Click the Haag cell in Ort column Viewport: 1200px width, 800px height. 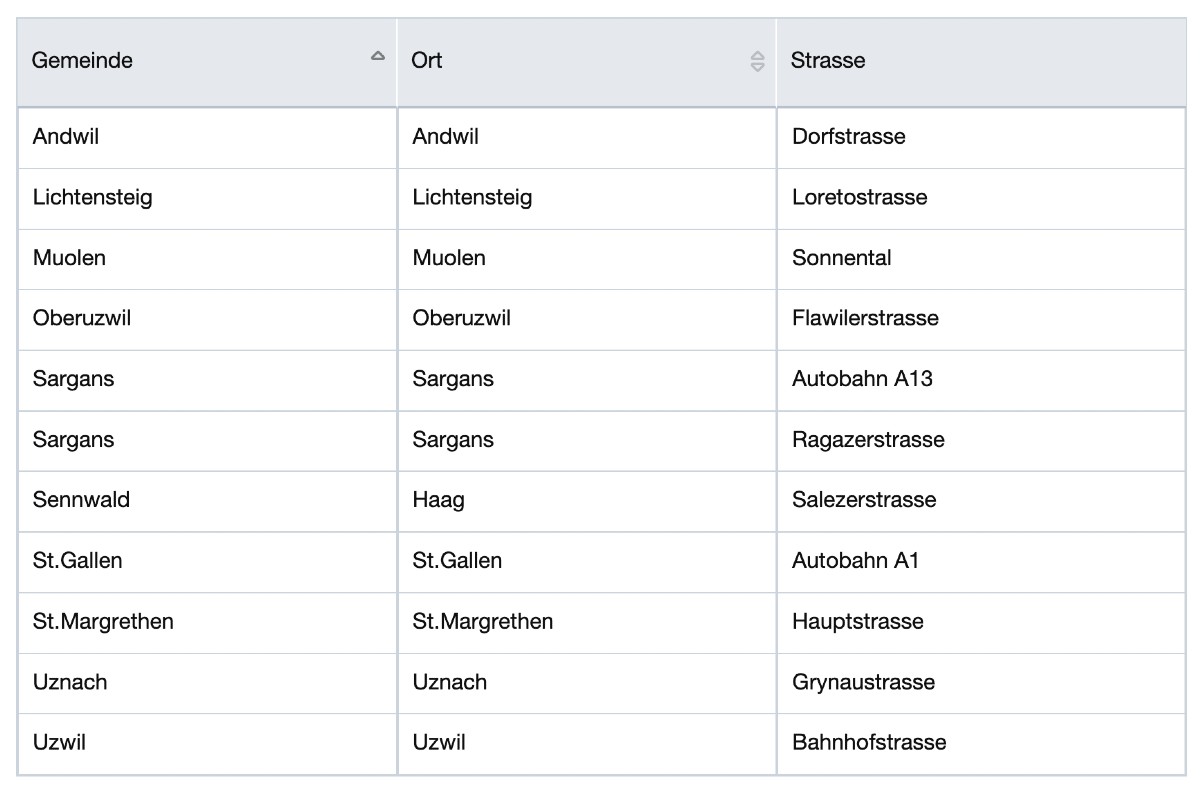click(x=438, y=500)
